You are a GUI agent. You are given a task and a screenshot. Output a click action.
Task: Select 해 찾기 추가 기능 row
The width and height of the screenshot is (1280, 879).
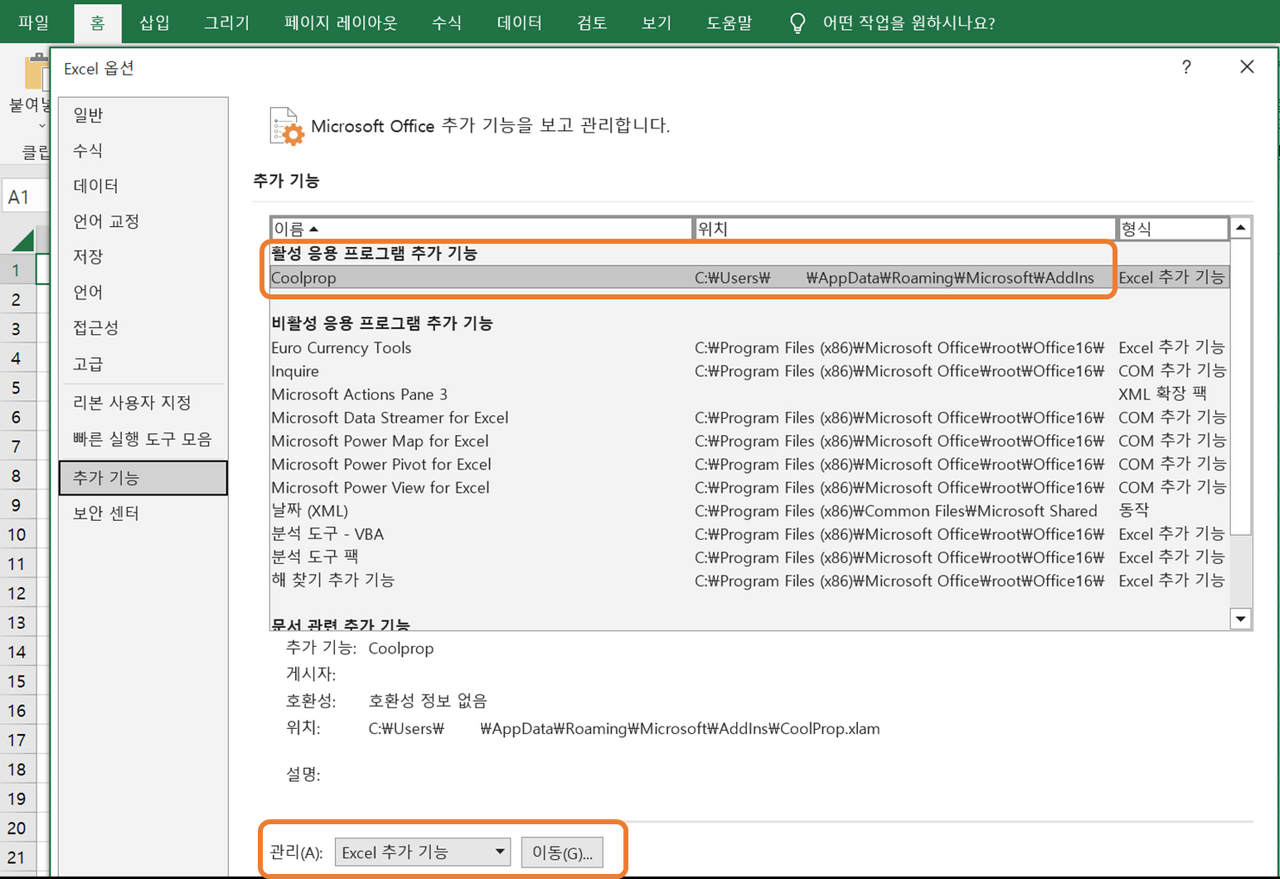749,580
